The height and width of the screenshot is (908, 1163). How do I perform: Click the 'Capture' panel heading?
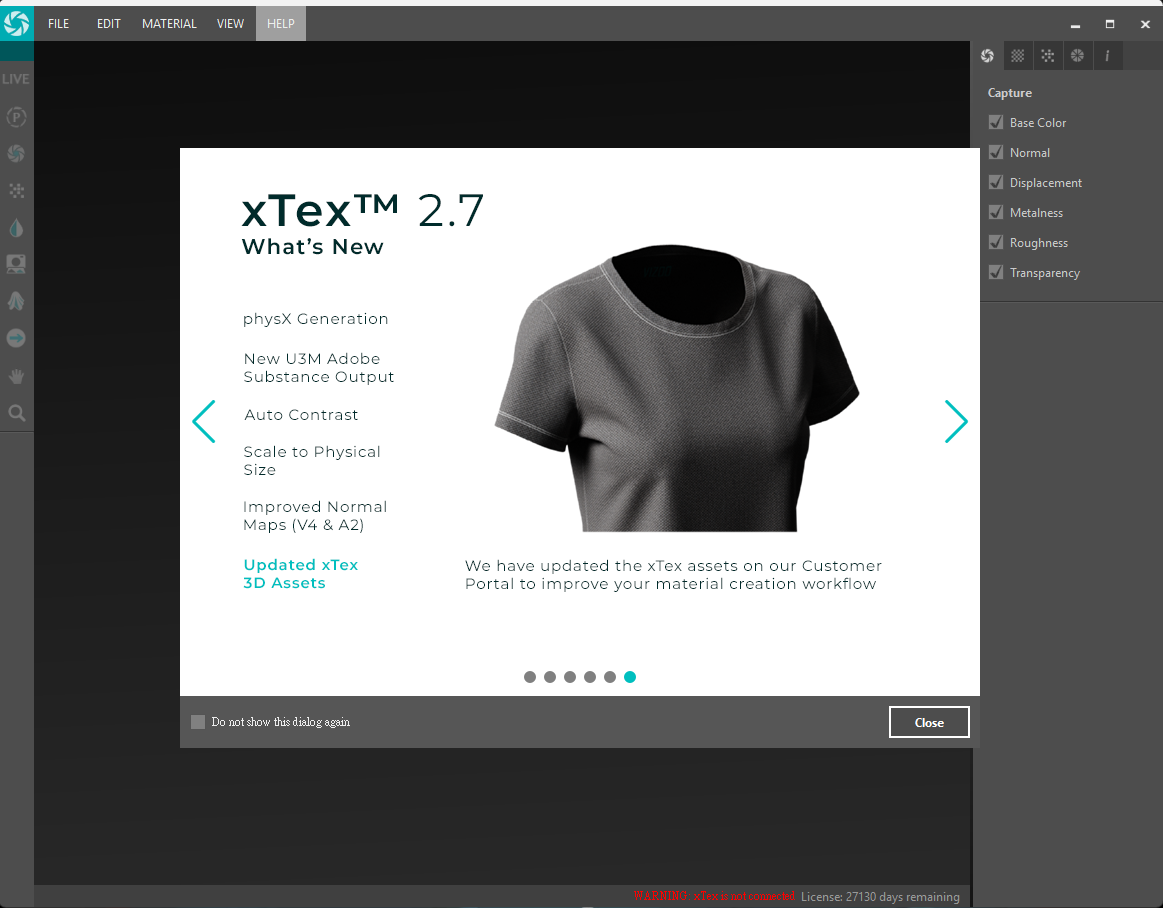[x=1009, y=93]
